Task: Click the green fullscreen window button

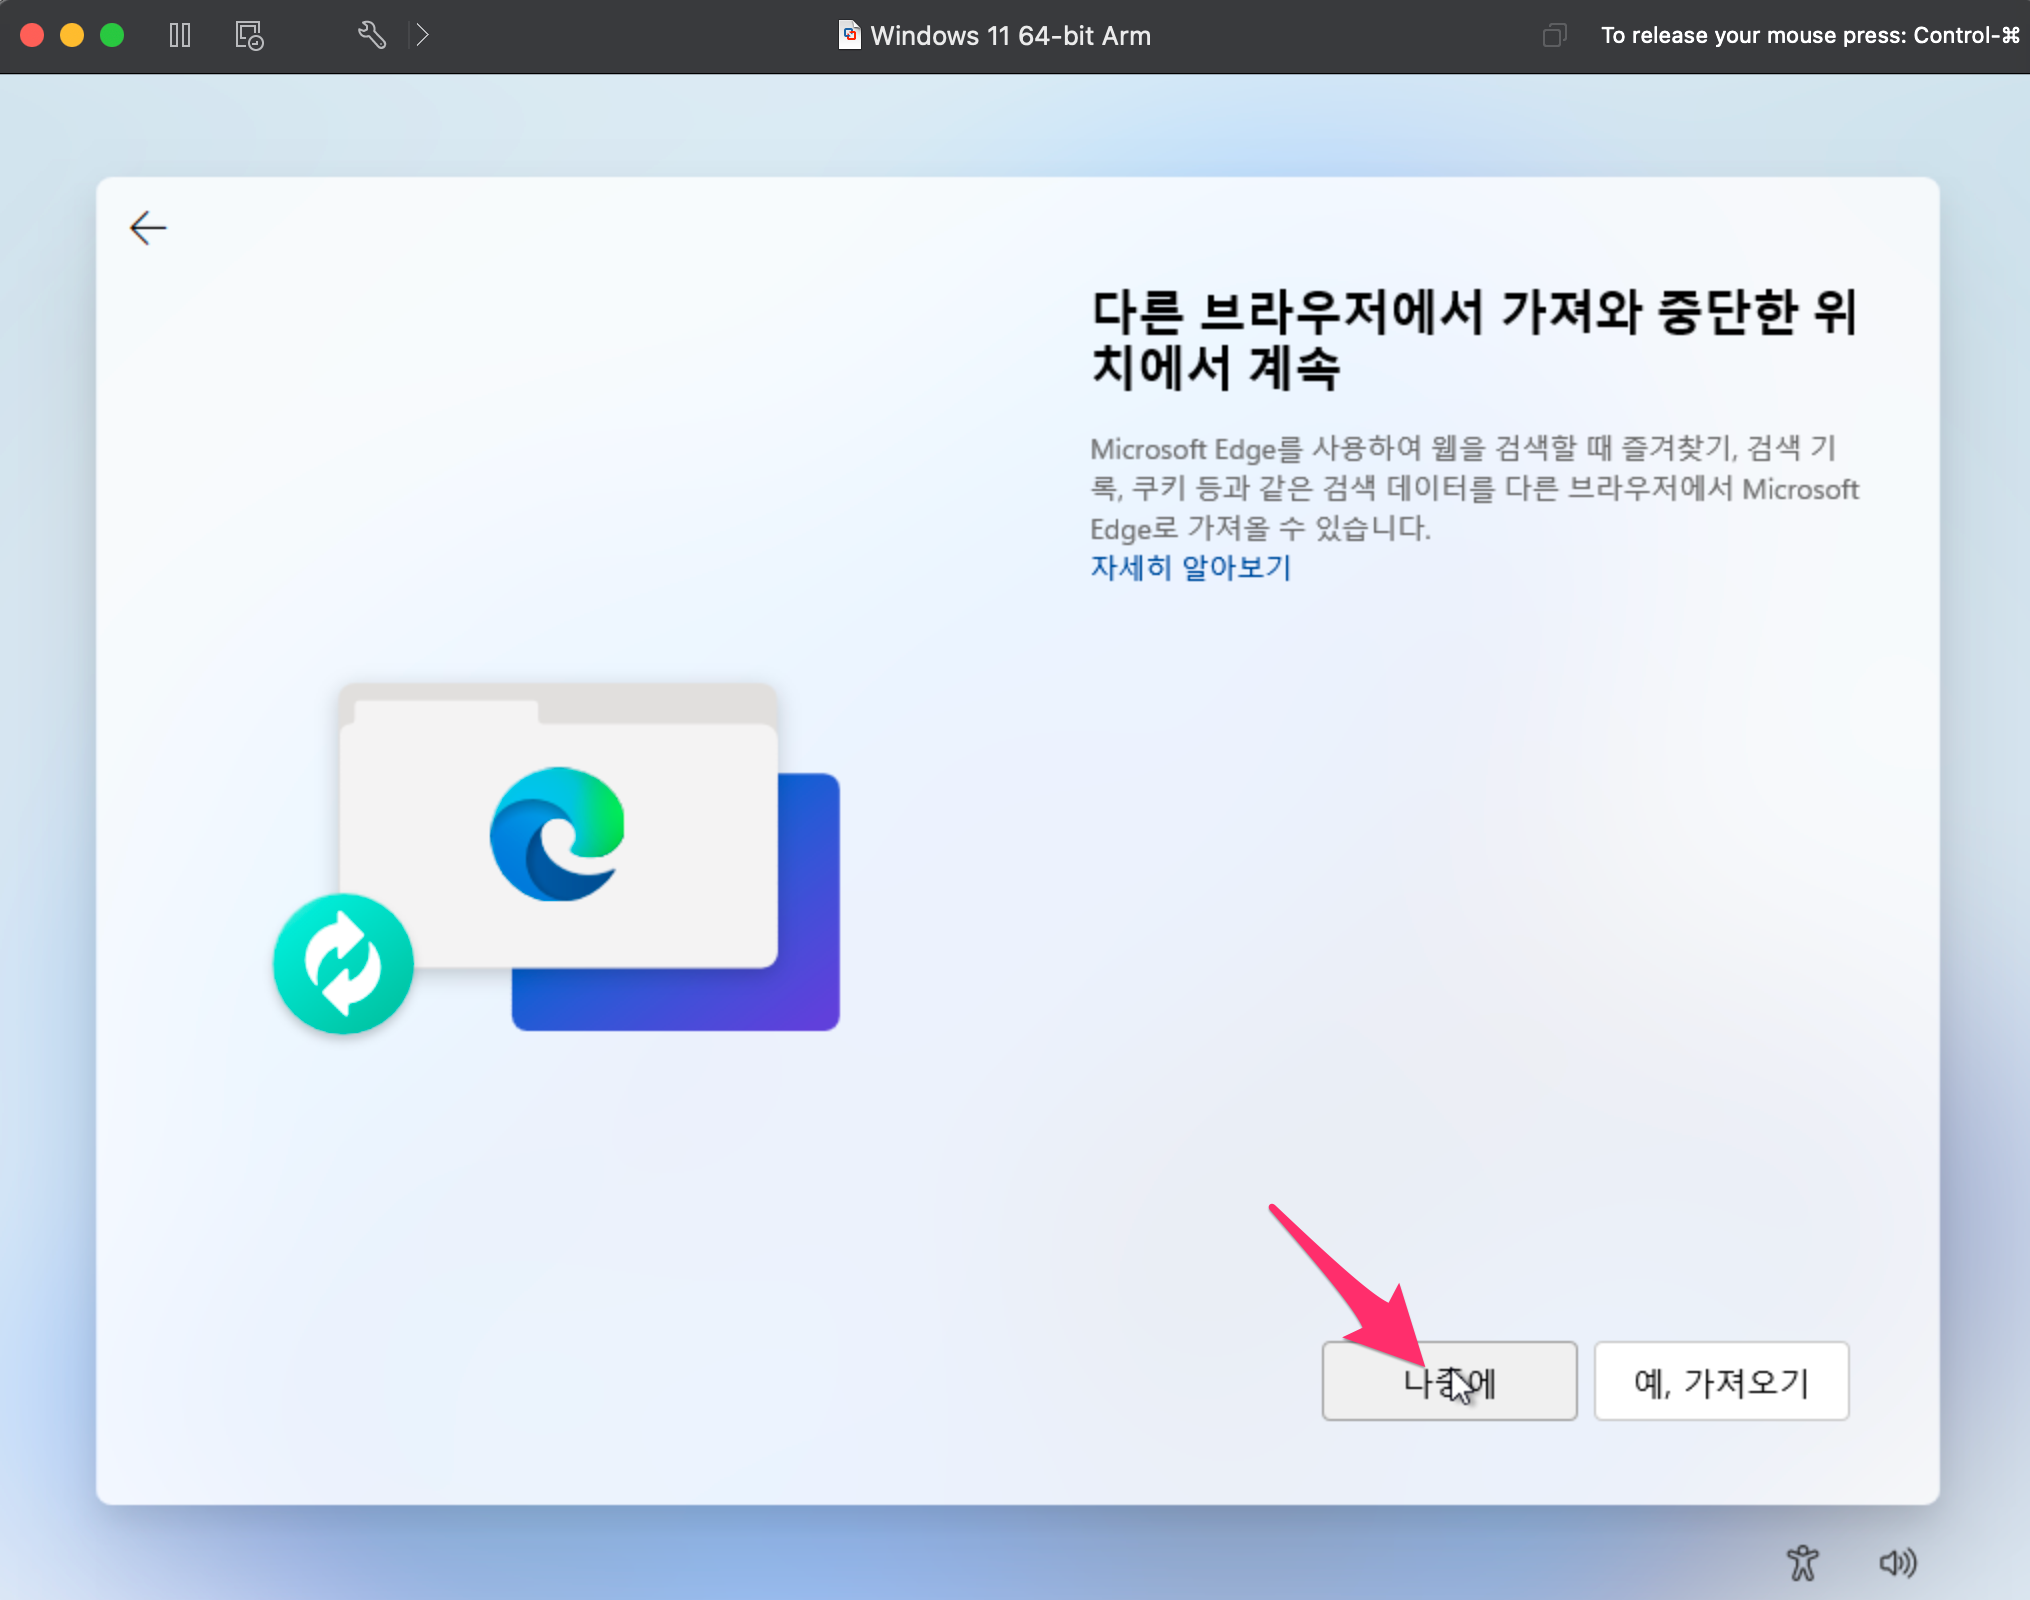Action: tap(112, 36)
